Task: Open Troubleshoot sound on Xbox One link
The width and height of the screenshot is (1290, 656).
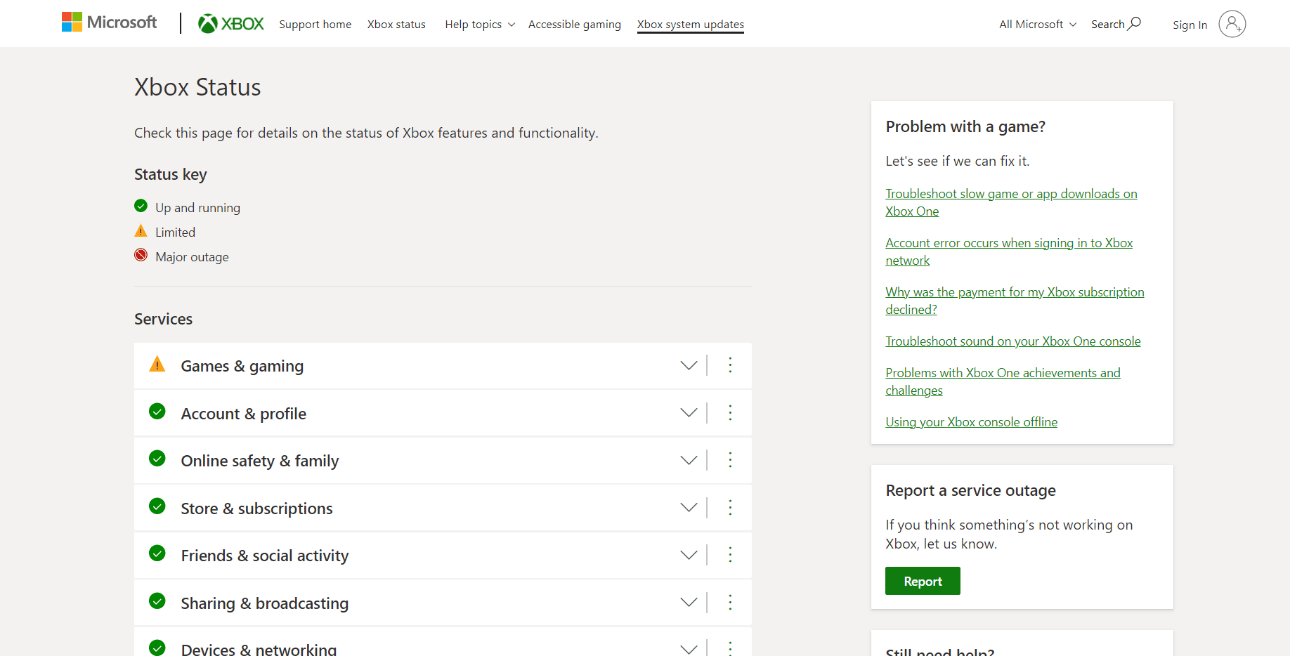Action: (1013, 341)
